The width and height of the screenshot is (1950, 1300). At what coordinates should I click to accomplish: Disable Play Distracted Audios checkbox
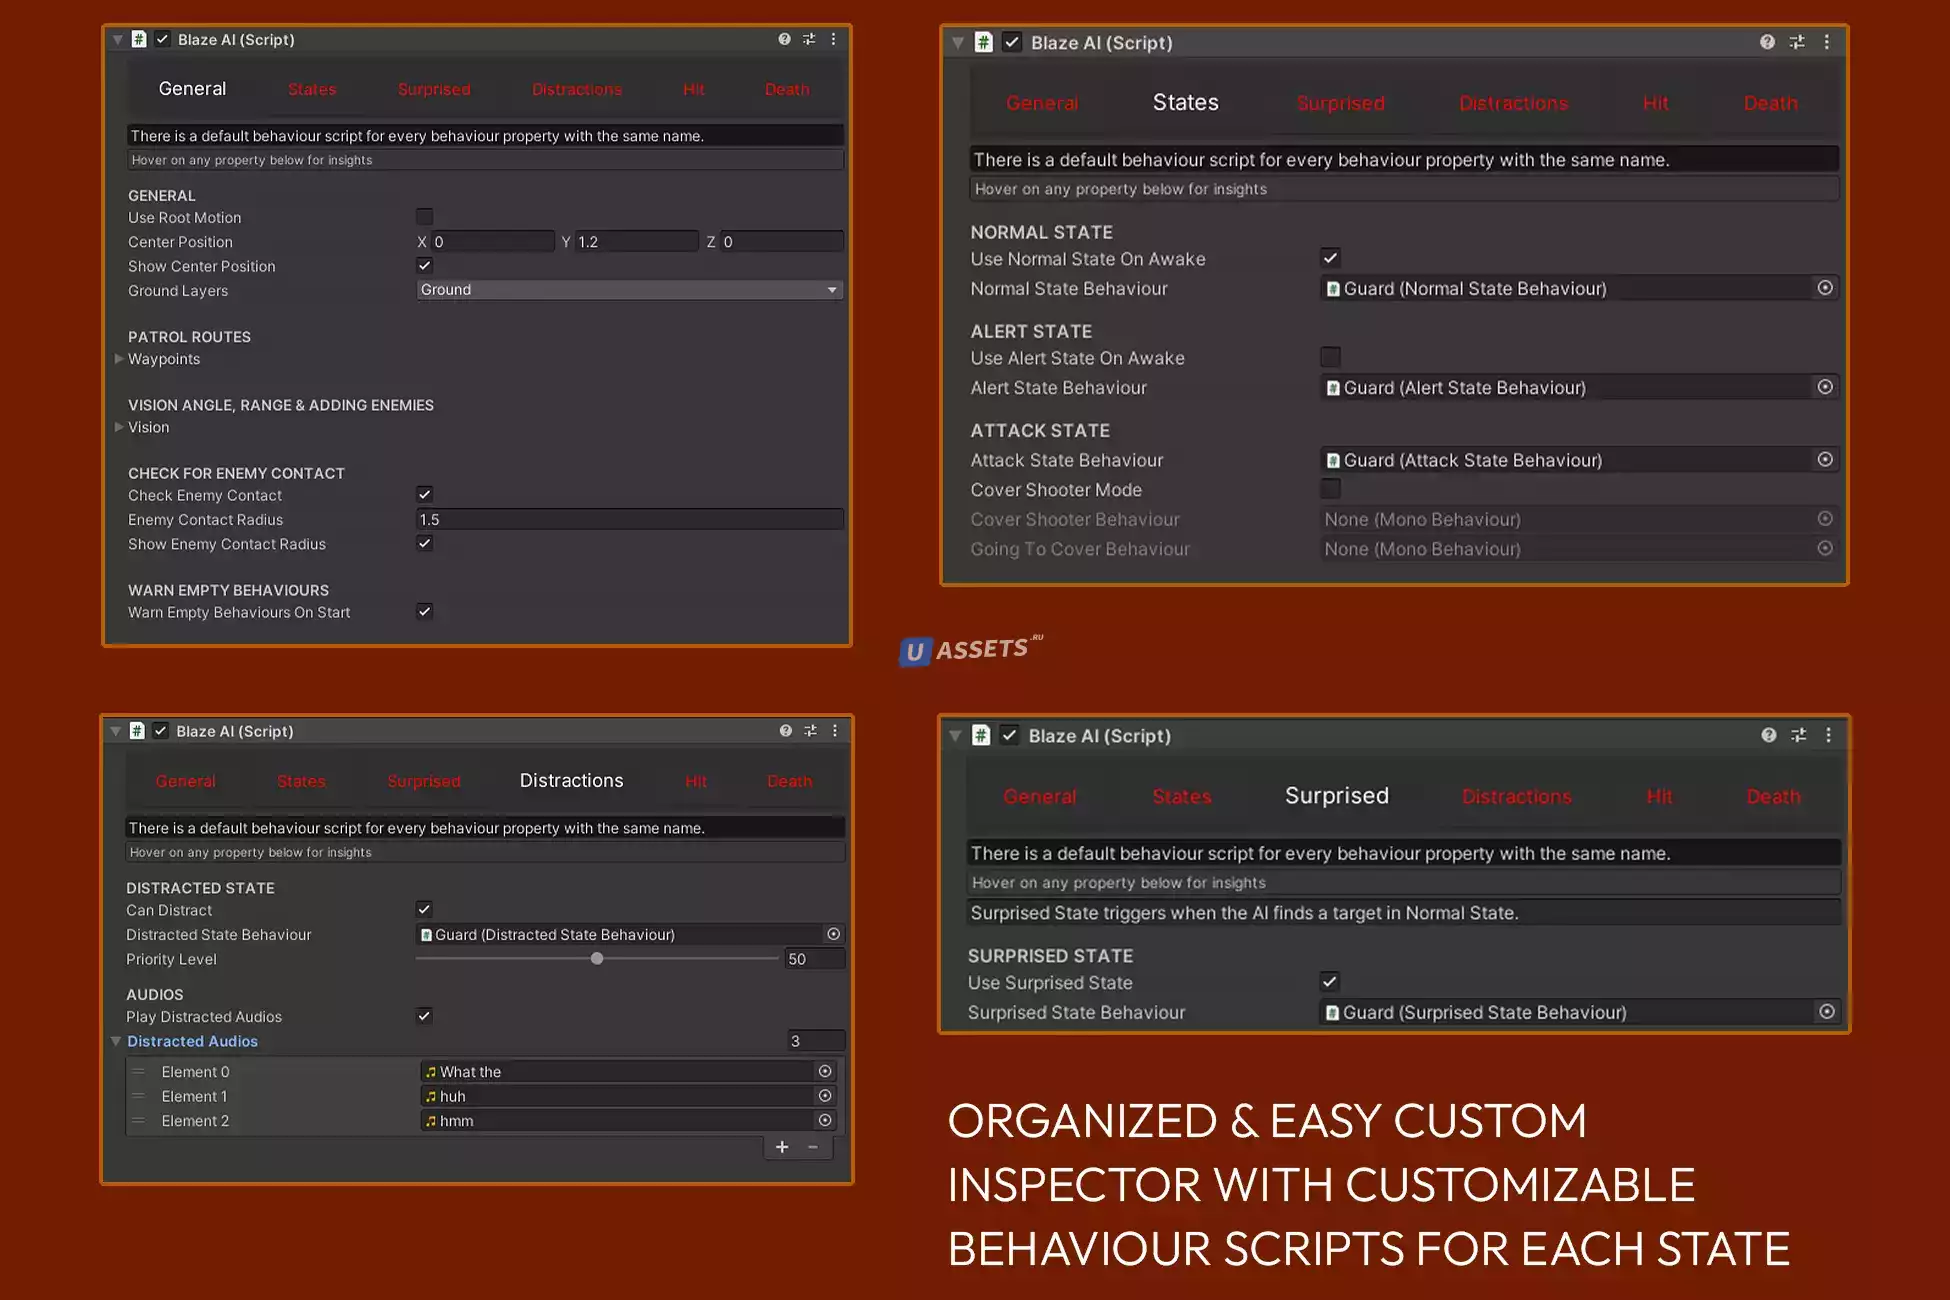coord(424,1016)
